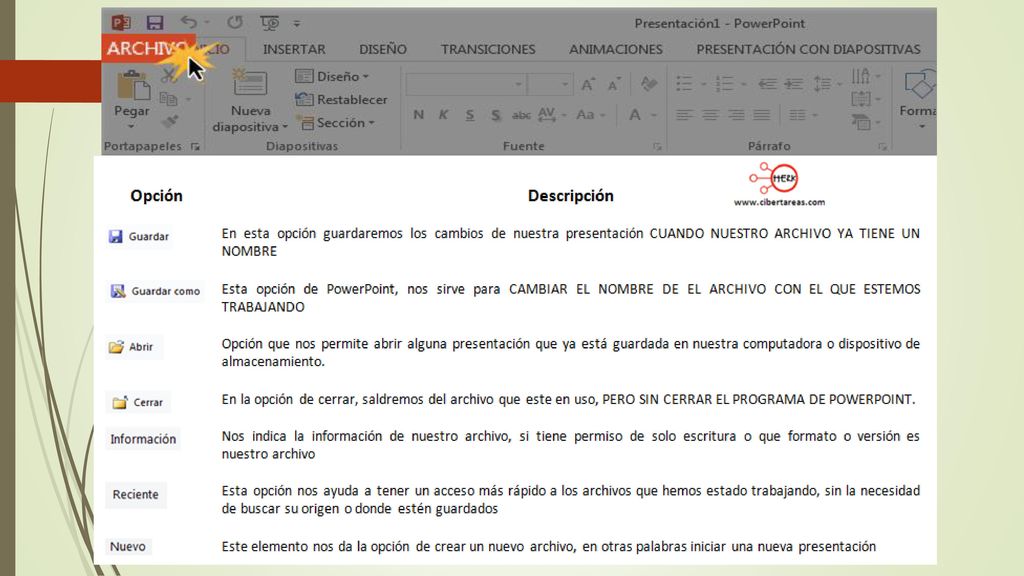Viewport: 1024px width, 576px height.
Task: Toggle underline formatting
Action: click(x=470, y=116)
